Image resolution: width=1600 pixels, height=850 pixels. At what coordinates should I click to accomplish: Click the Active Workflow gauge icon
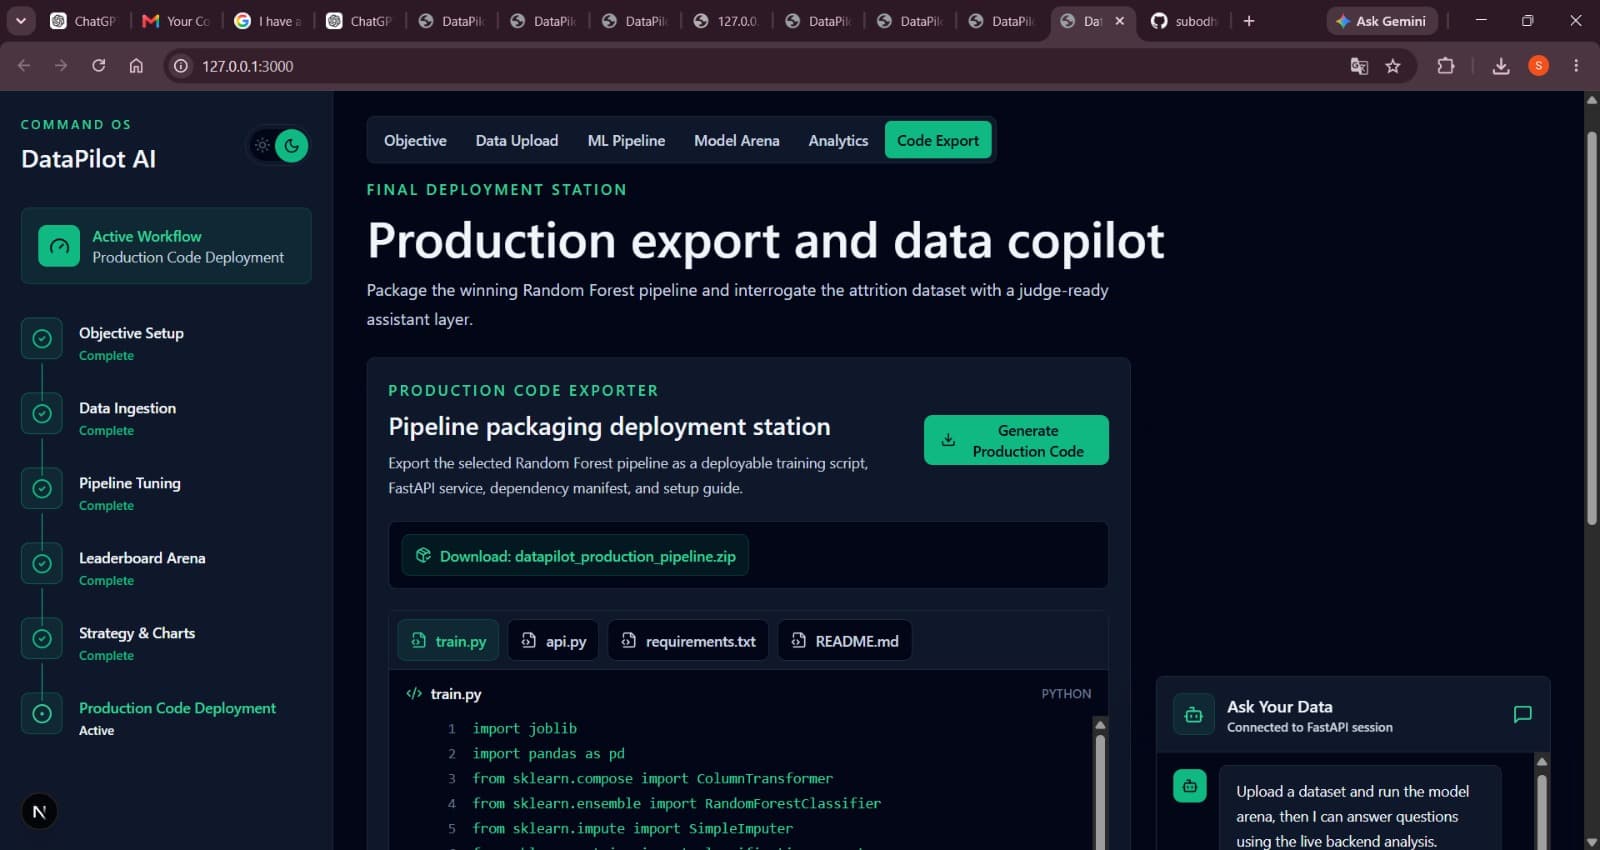[59, 246]
